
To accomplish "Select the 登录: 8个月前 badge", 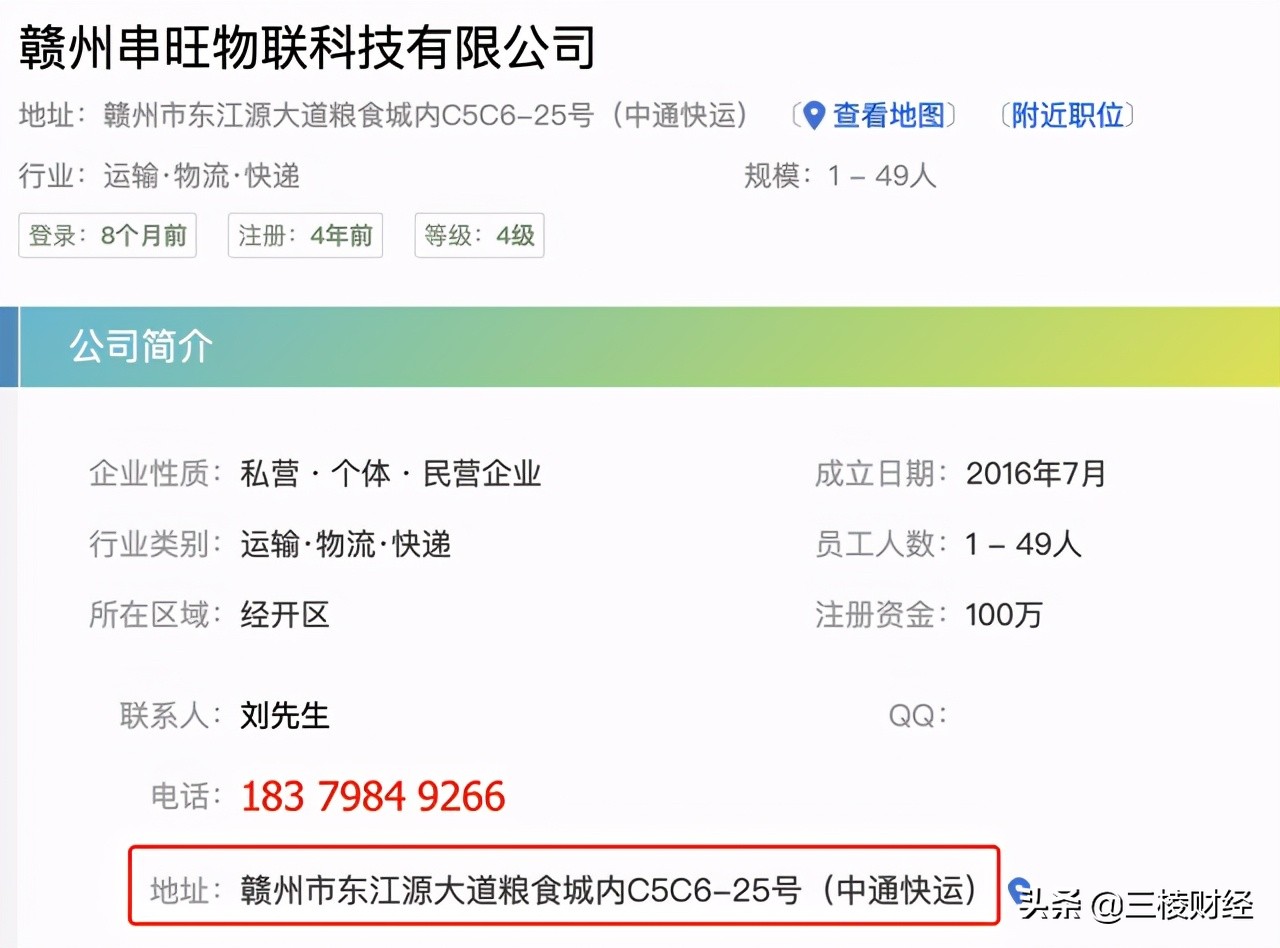I will click(x=107, y=236).
